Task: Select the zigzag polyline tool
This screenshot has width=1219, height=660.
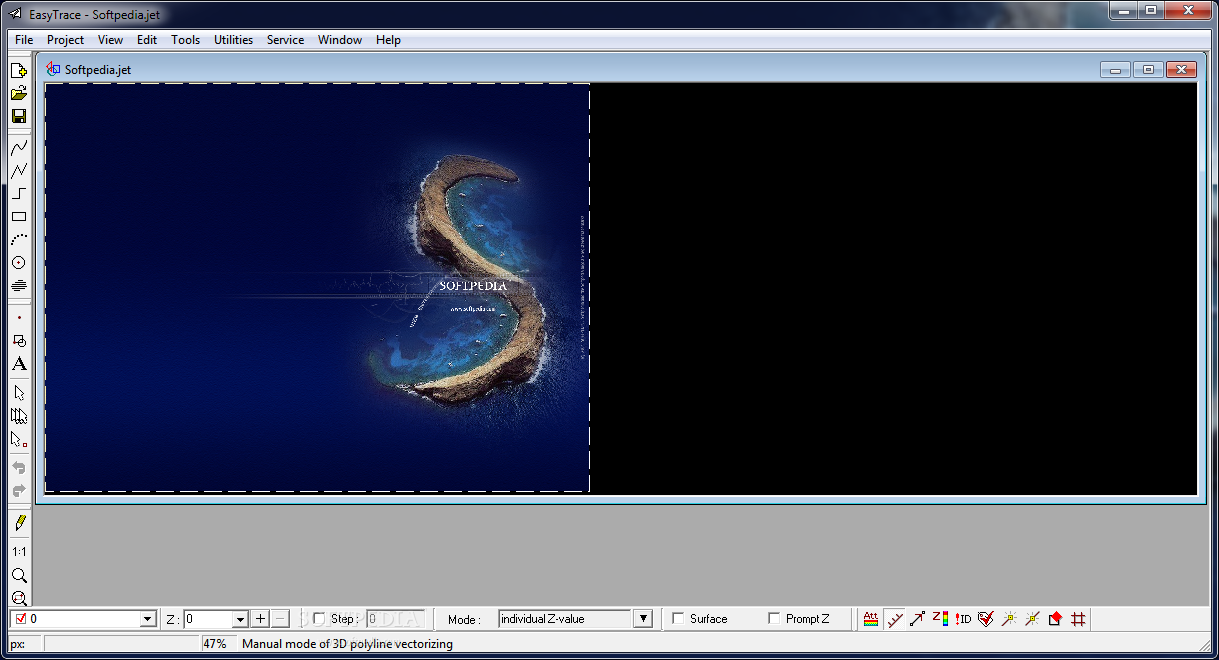Action: 19,170
